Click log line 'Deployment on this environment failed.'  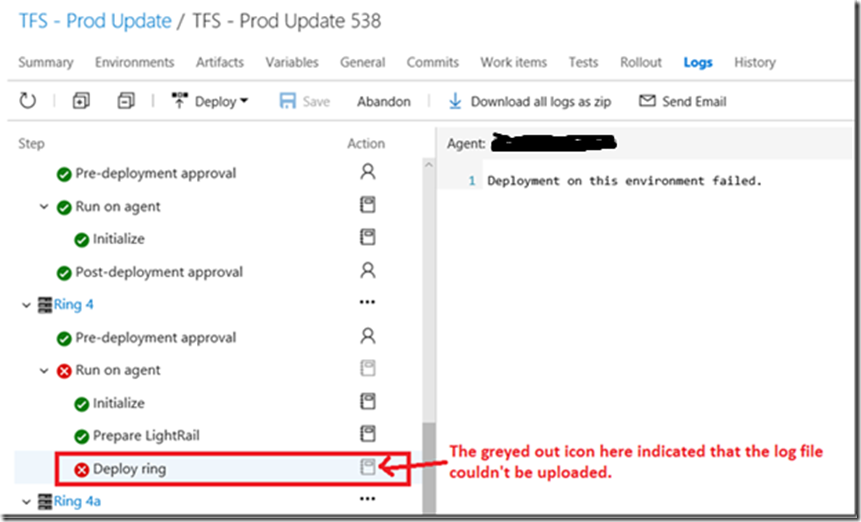pos(624,181)
